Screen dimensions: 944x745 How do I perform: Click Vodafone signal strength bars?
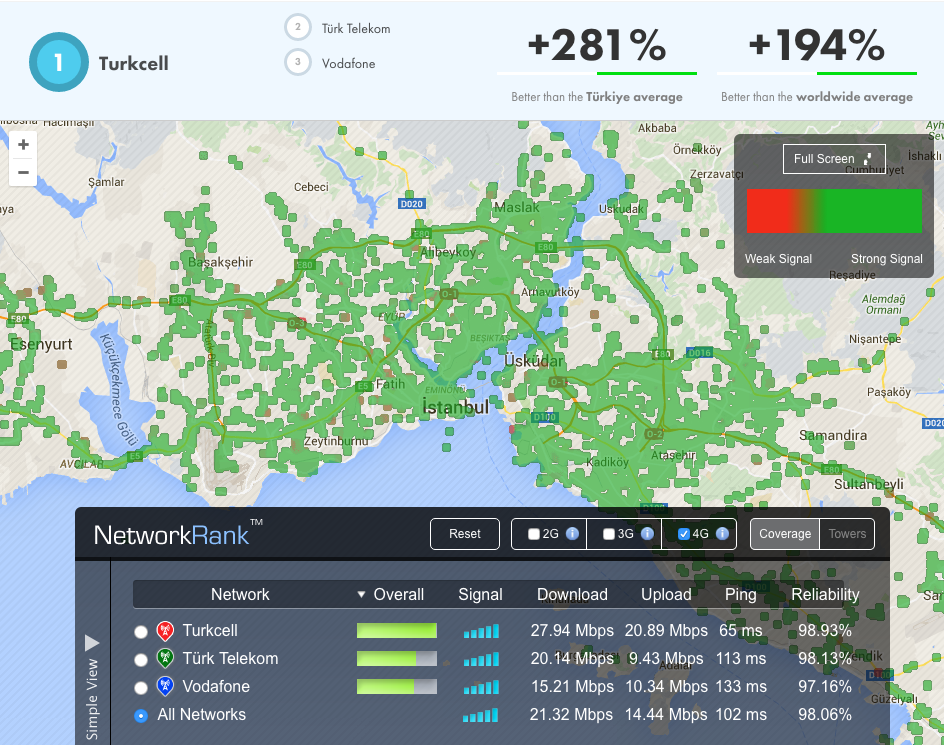[481, 687]
